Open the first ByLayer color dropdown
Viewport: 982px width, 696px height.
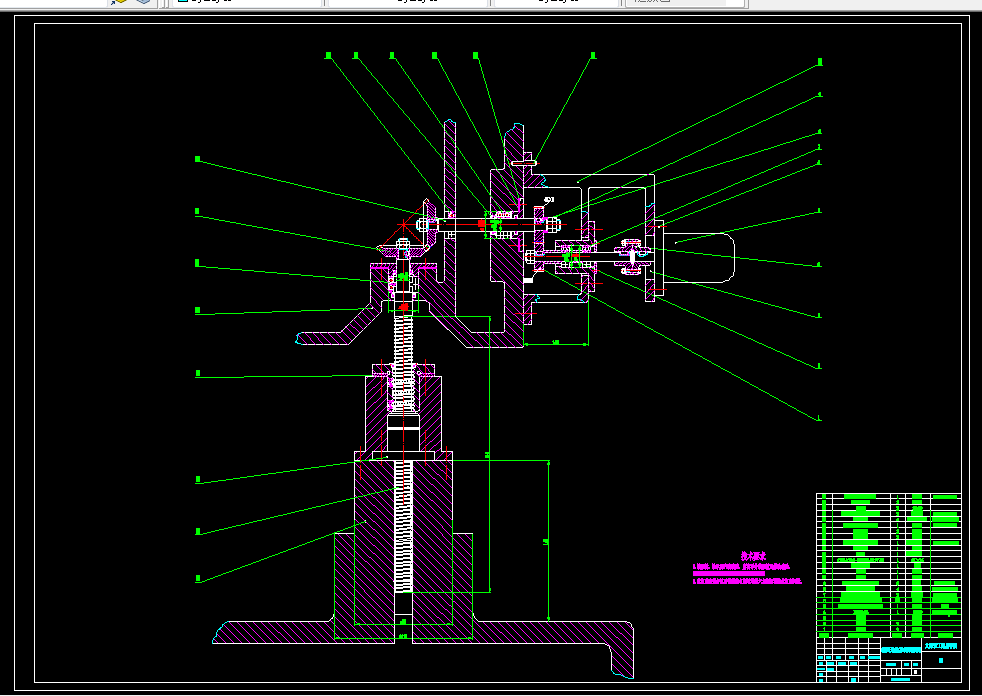pos(245,2)
